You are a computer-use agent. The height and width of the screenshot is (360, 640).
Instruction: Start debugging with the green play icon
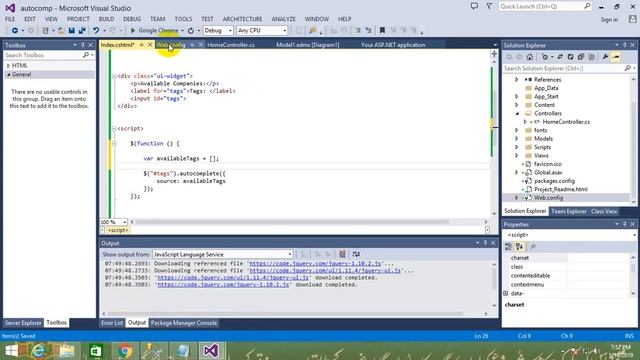click(133, 31)
